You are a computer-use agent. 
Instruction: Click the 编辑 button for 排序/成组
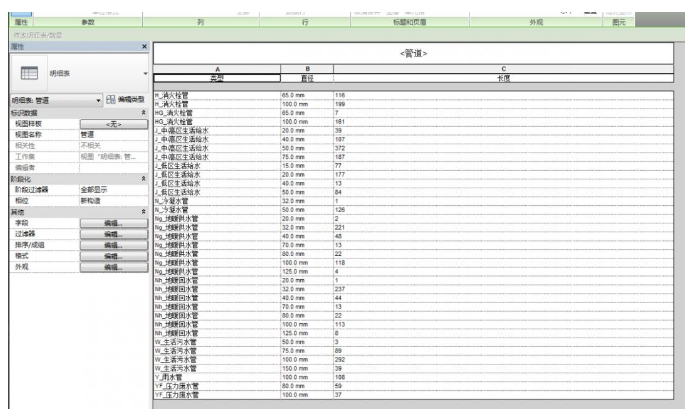pyautogui.click(x=114, y=245)
